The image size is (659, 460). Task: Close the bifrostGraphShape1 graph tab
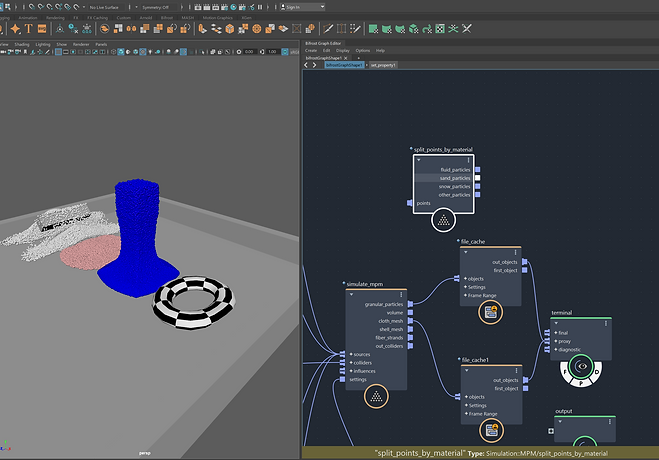[345, 58]
